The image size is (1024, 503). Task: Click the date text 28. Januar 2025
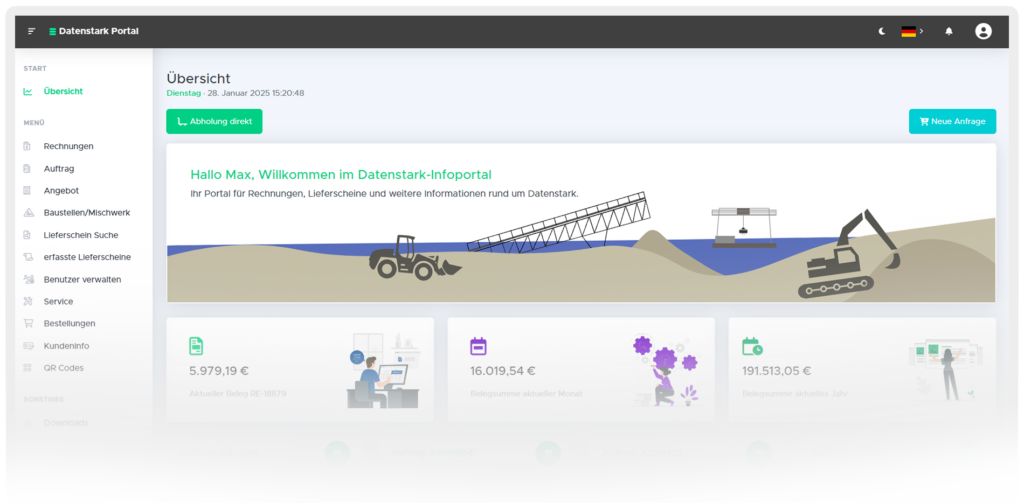click(x=238, y=93)
